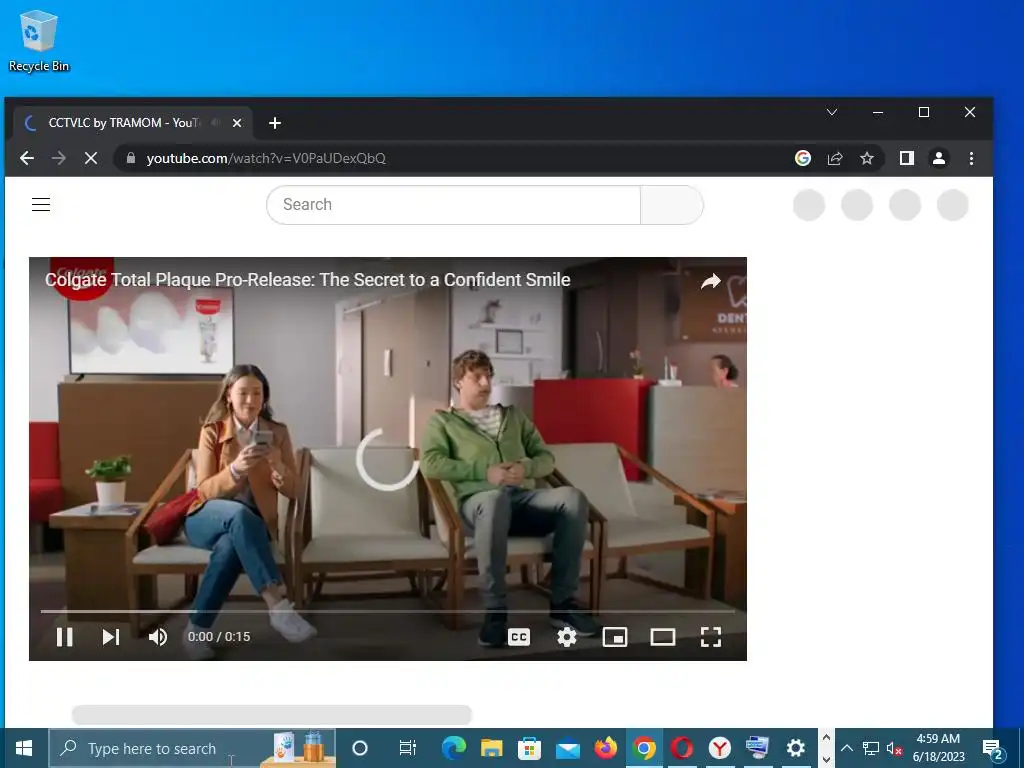This screenshot has width=1024, height=768.
Task: Share this page from the address bar
Action: coord(835,158)
